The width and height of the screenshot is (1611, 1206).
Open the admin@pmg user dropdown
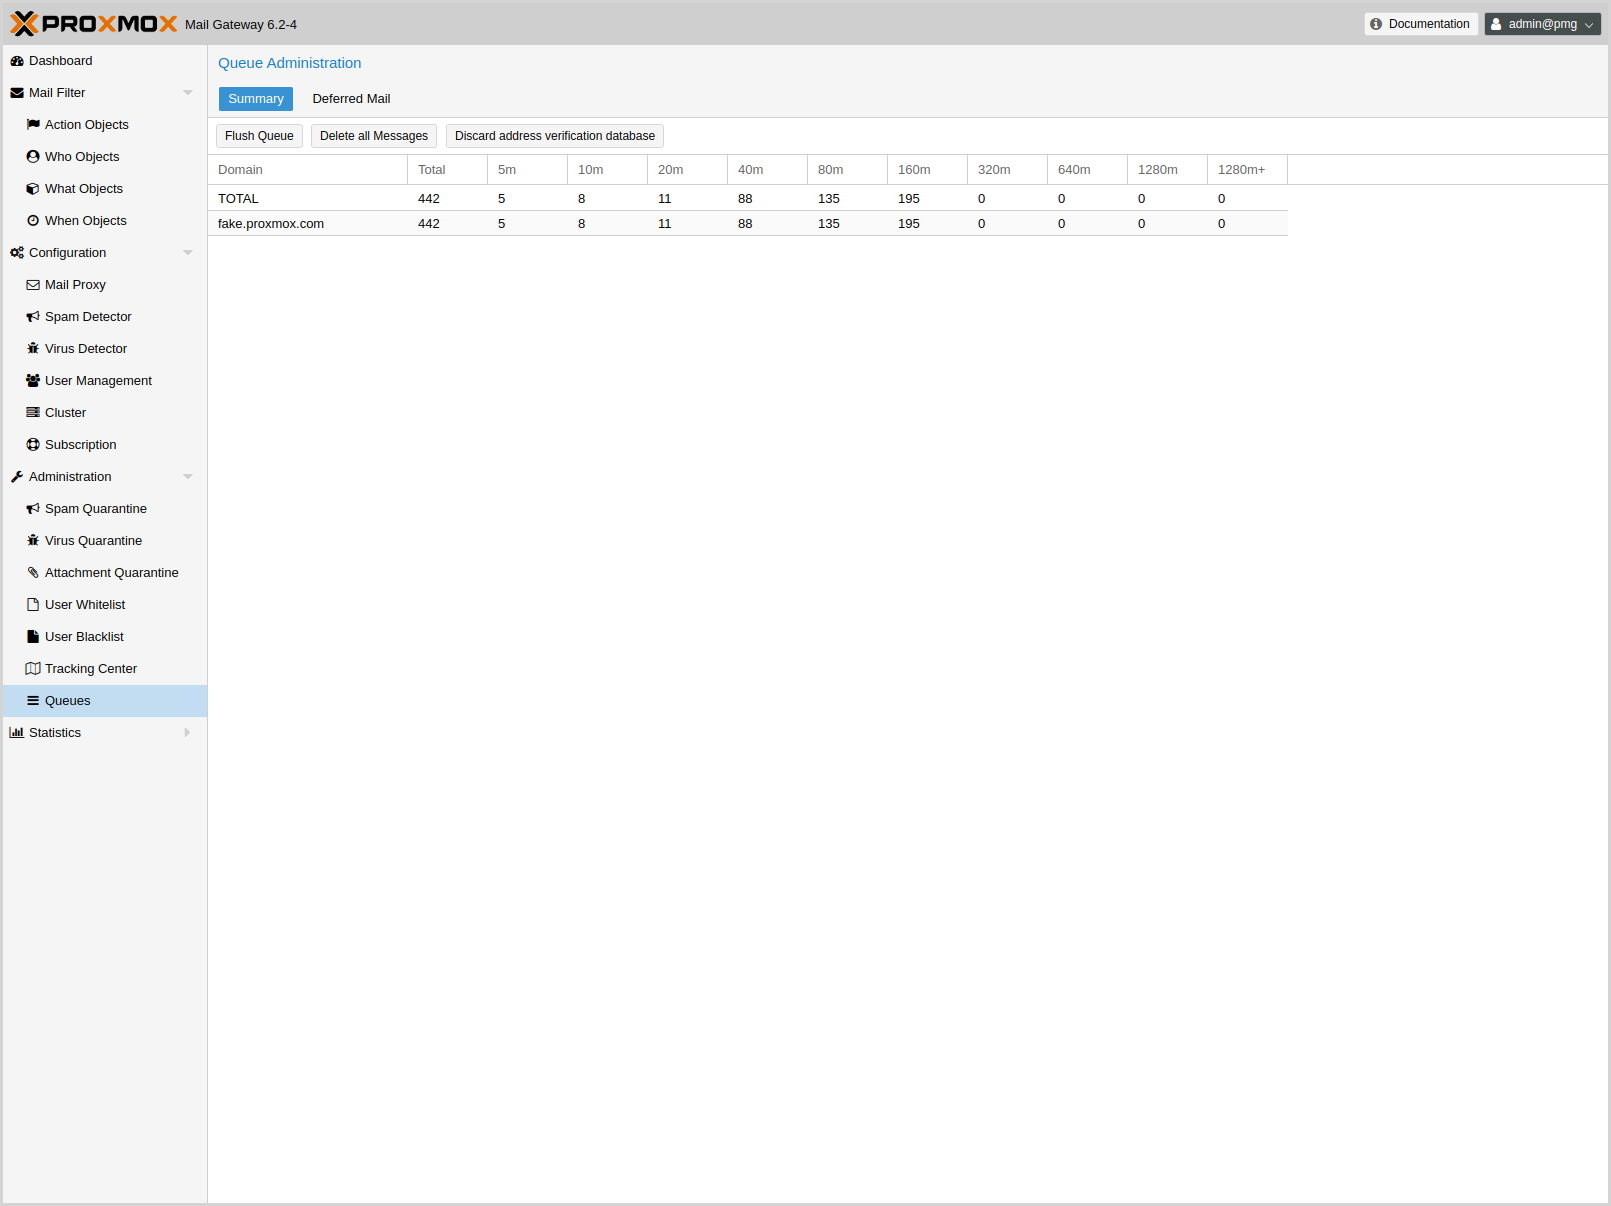click(x=1541, y=24)
